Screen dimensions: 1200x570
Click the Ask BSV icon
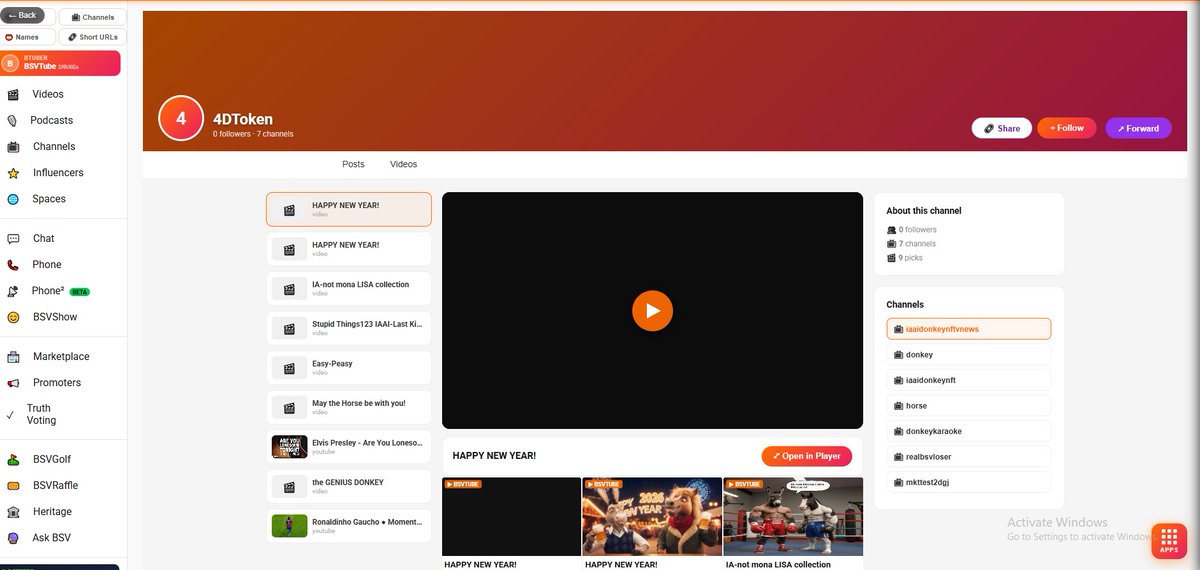click(x=13, y=538)
